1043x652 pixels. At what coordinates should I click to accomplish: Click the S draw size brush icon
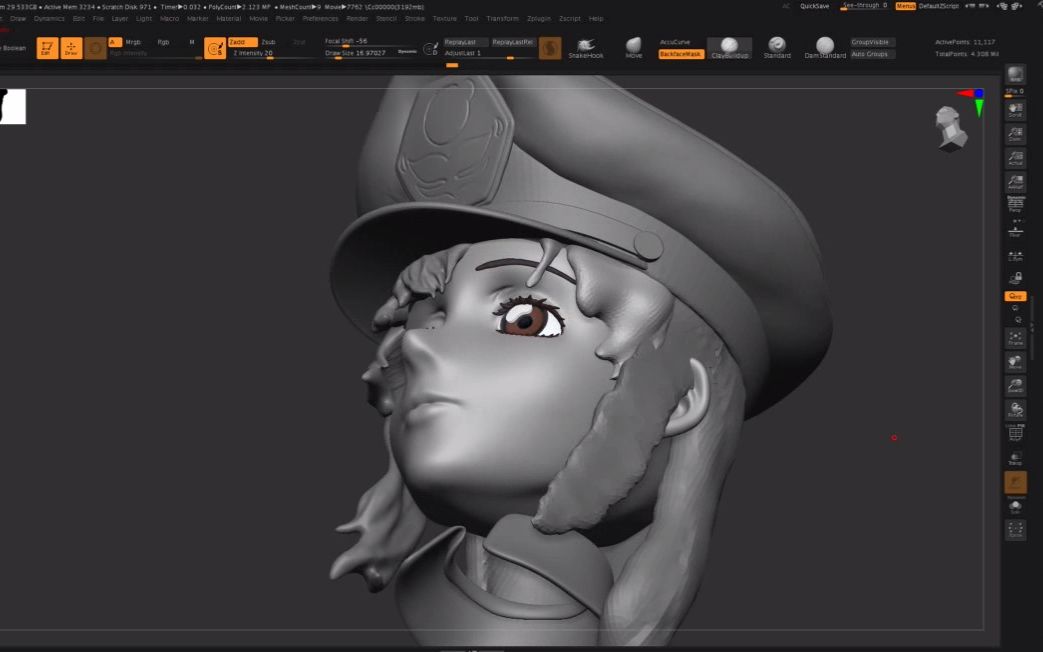coord(215,48)
